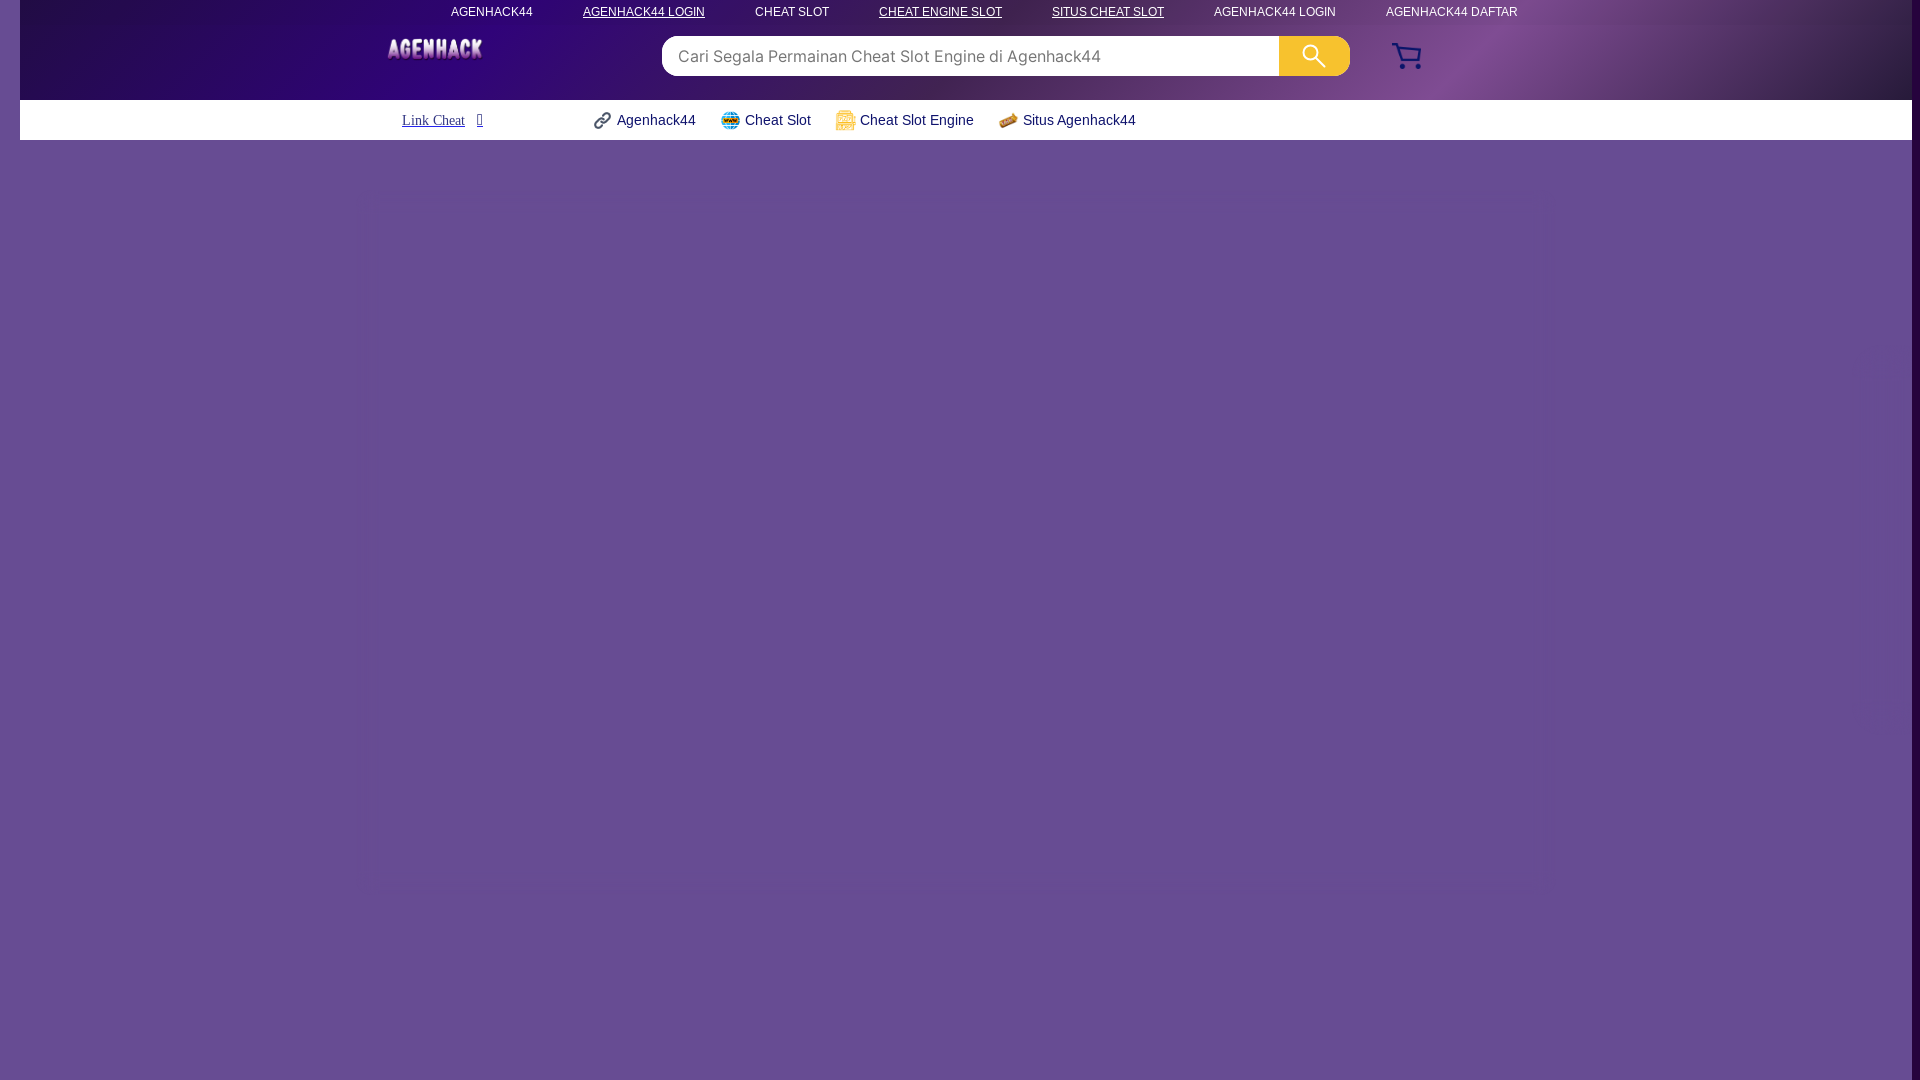
Task: Open SITUS CHEAT SLOT top link
Action: 1108,12
